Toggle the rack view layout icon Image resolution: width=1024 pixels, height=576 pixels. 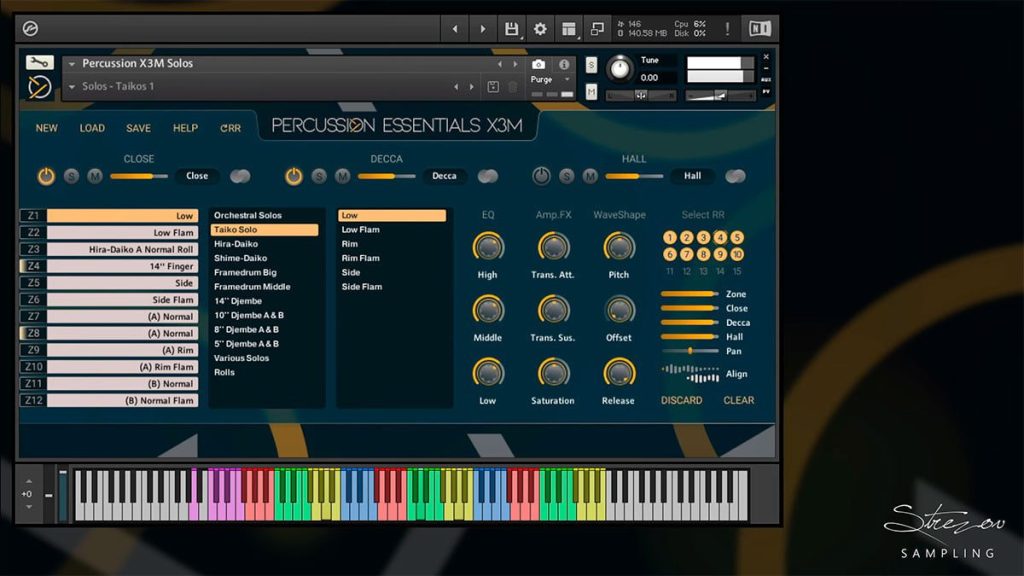click(569, 29)
